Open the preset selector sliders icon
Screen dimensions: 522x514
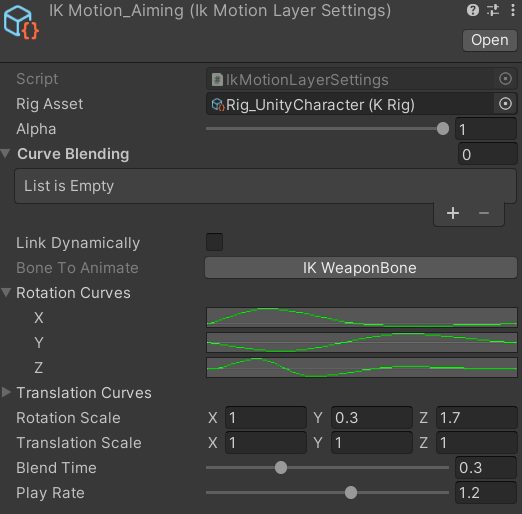(x=493, y=11)
